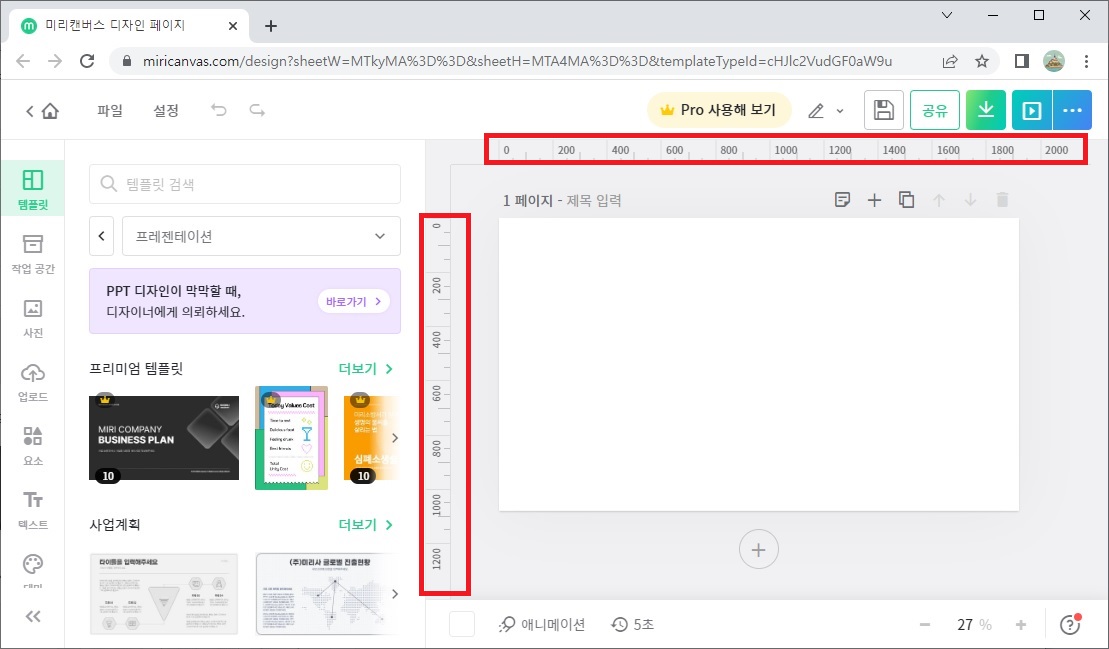The image size is (1109, 649).
Task: Select the 글로벌 진출현황 map template
Action: pos(323,594)
